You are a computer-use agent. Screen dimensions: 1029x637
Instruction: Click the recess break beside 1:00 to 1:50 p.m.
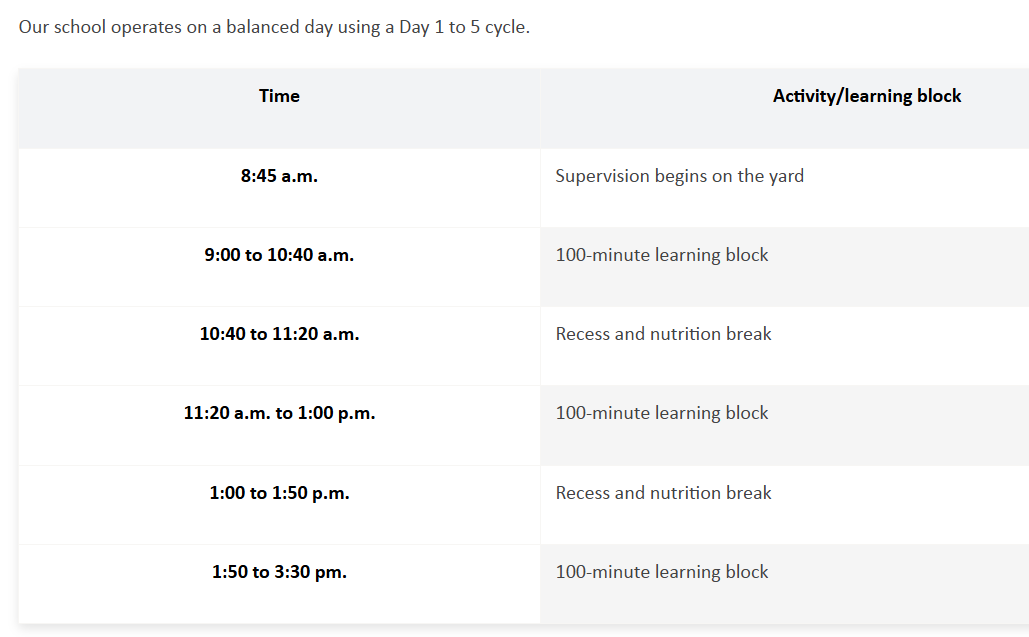tap(663, 493)
